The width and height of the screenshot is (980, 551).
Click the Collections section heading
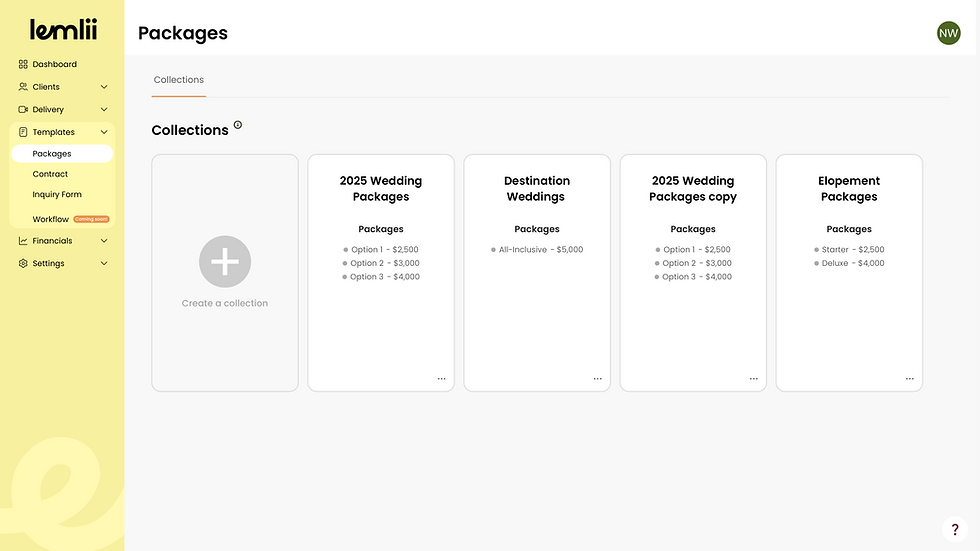coord(190,130)
